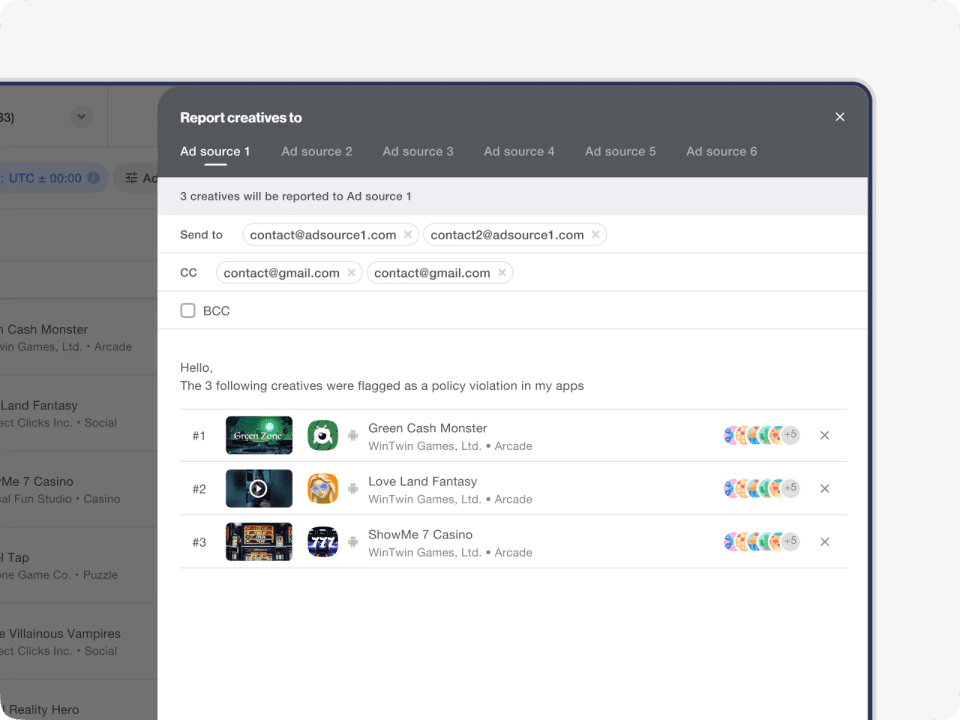Open the Ad source 6 tab
This screenshot has height=720, width=960.
(721, 151)
